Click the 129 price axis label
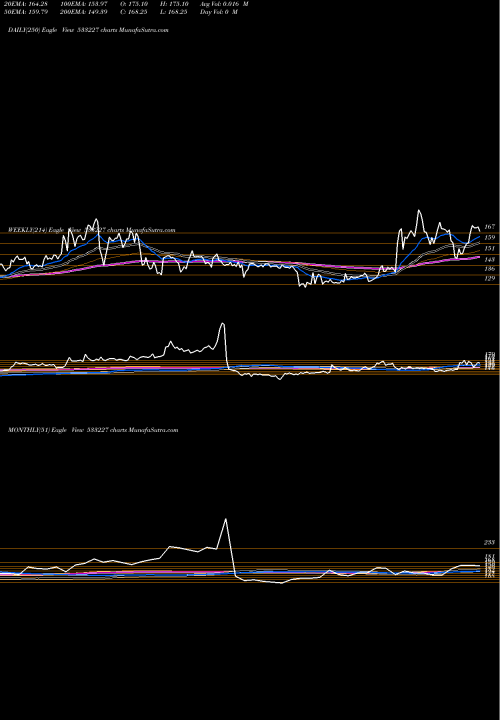500x720 pixels. coord(489,278)
